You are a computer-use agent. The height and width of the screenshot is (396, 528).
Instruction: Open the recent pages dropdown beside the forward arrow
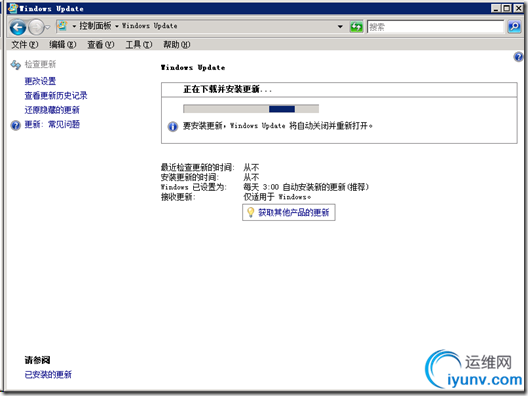tap(47, 27)
